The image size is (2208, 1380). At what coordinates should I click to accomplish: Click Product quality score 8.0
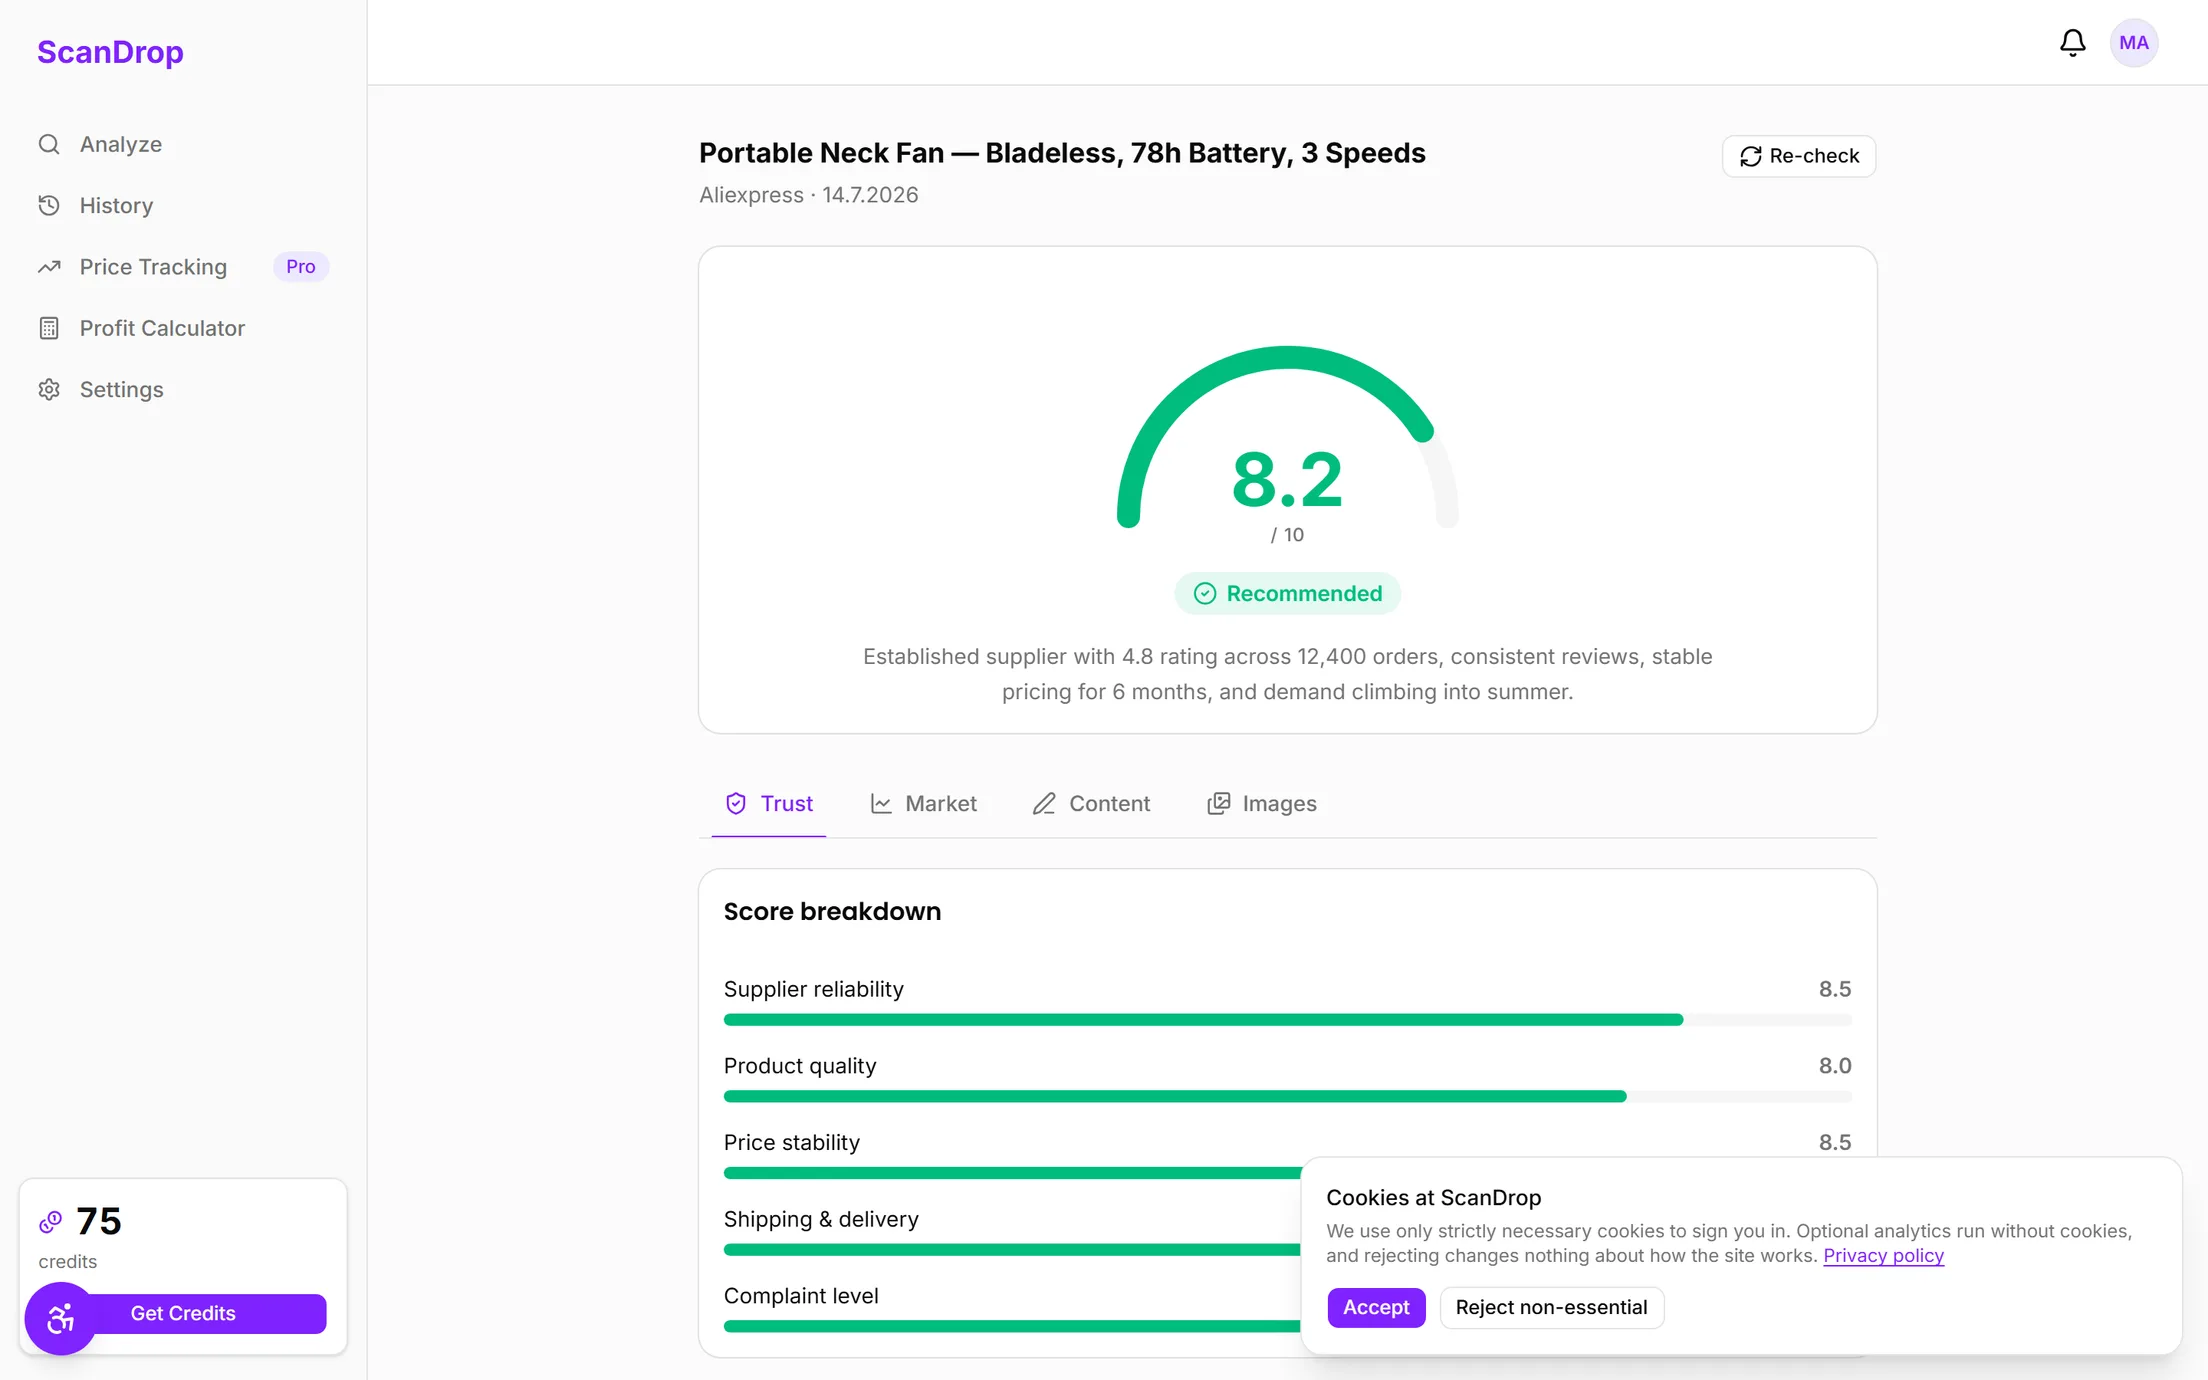[1835, 1066]
